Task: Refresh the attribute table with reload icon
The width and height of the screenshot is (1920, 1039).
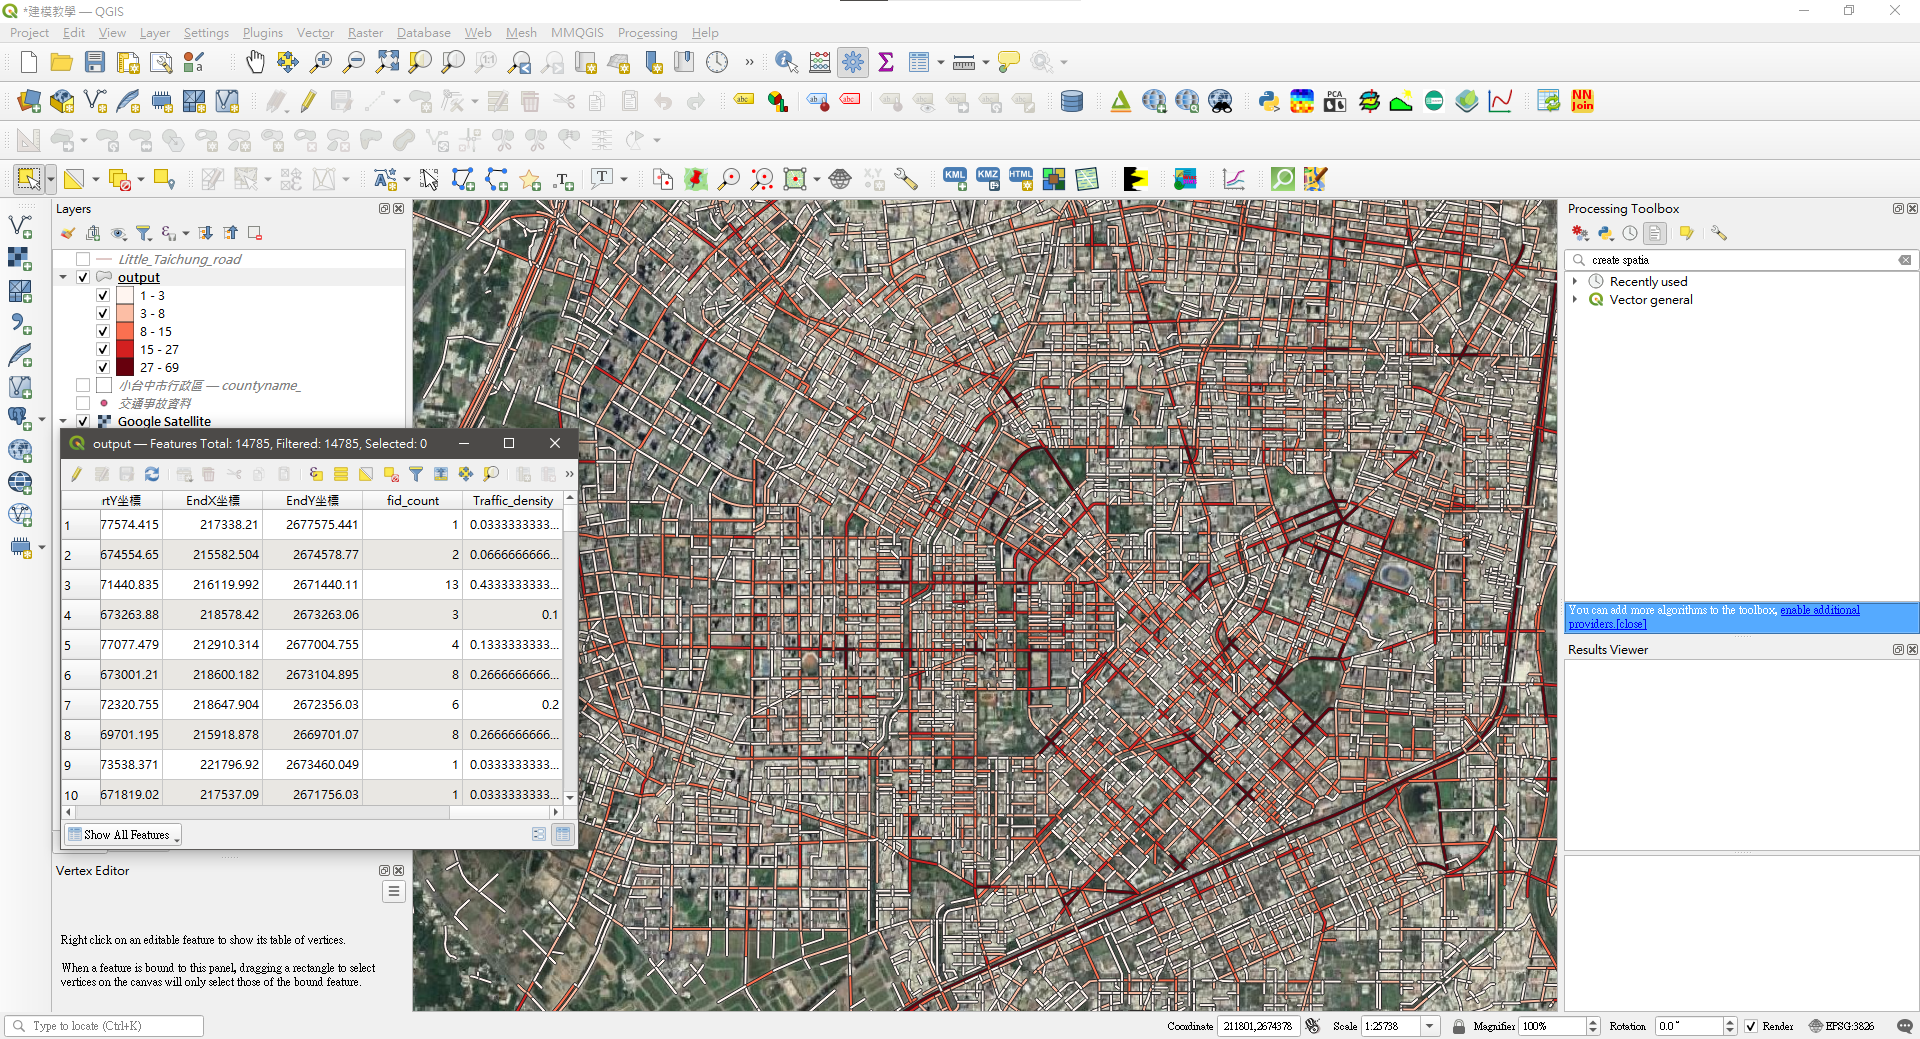Action: 152,474
